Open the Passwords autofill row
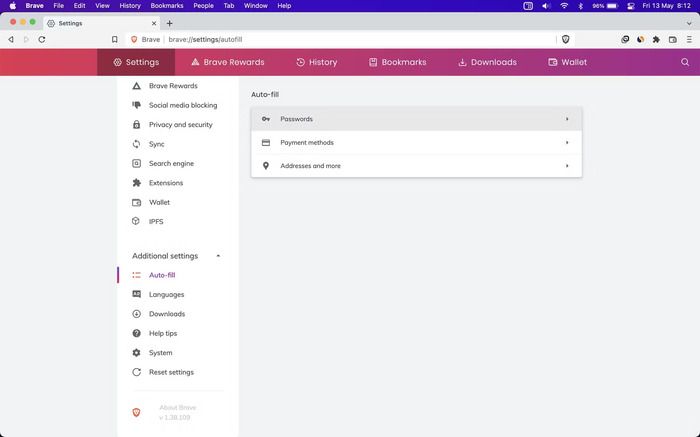The height and width of the screenshot is (437, 700). [416, 119]
